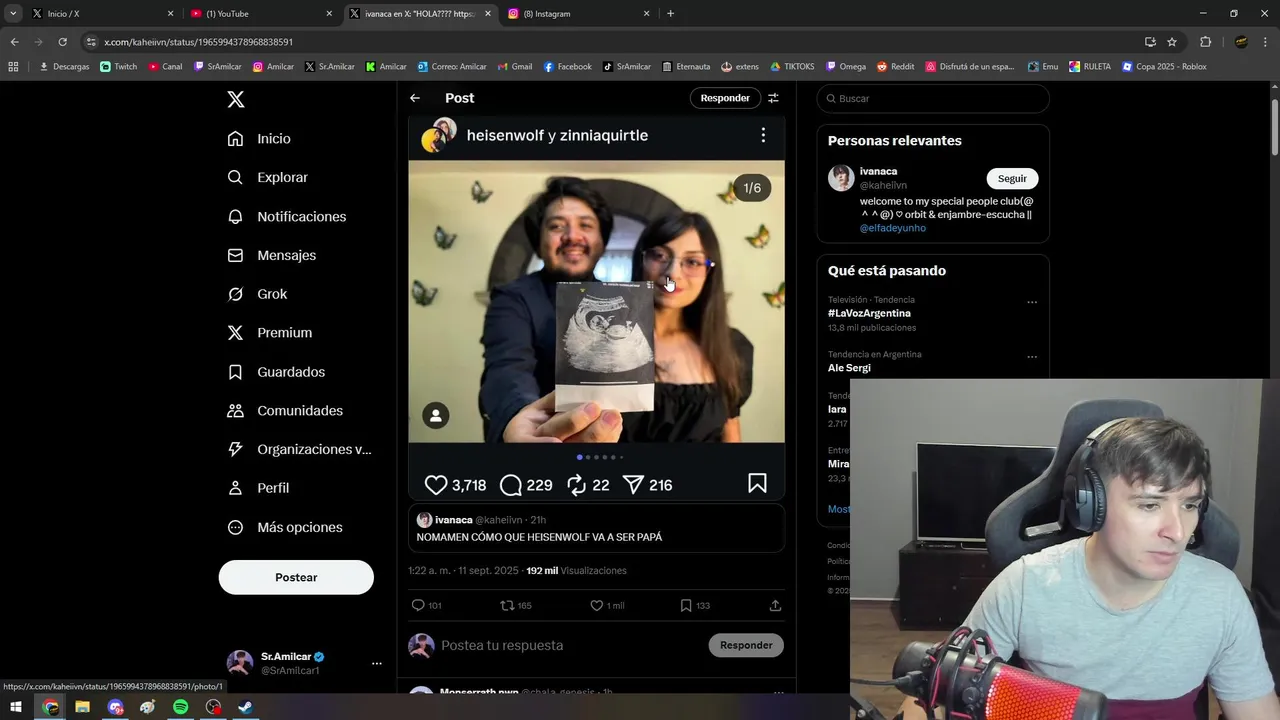Click the X logo in the sidebar
Screen dimensions: 1280x720
click(235, 99)
